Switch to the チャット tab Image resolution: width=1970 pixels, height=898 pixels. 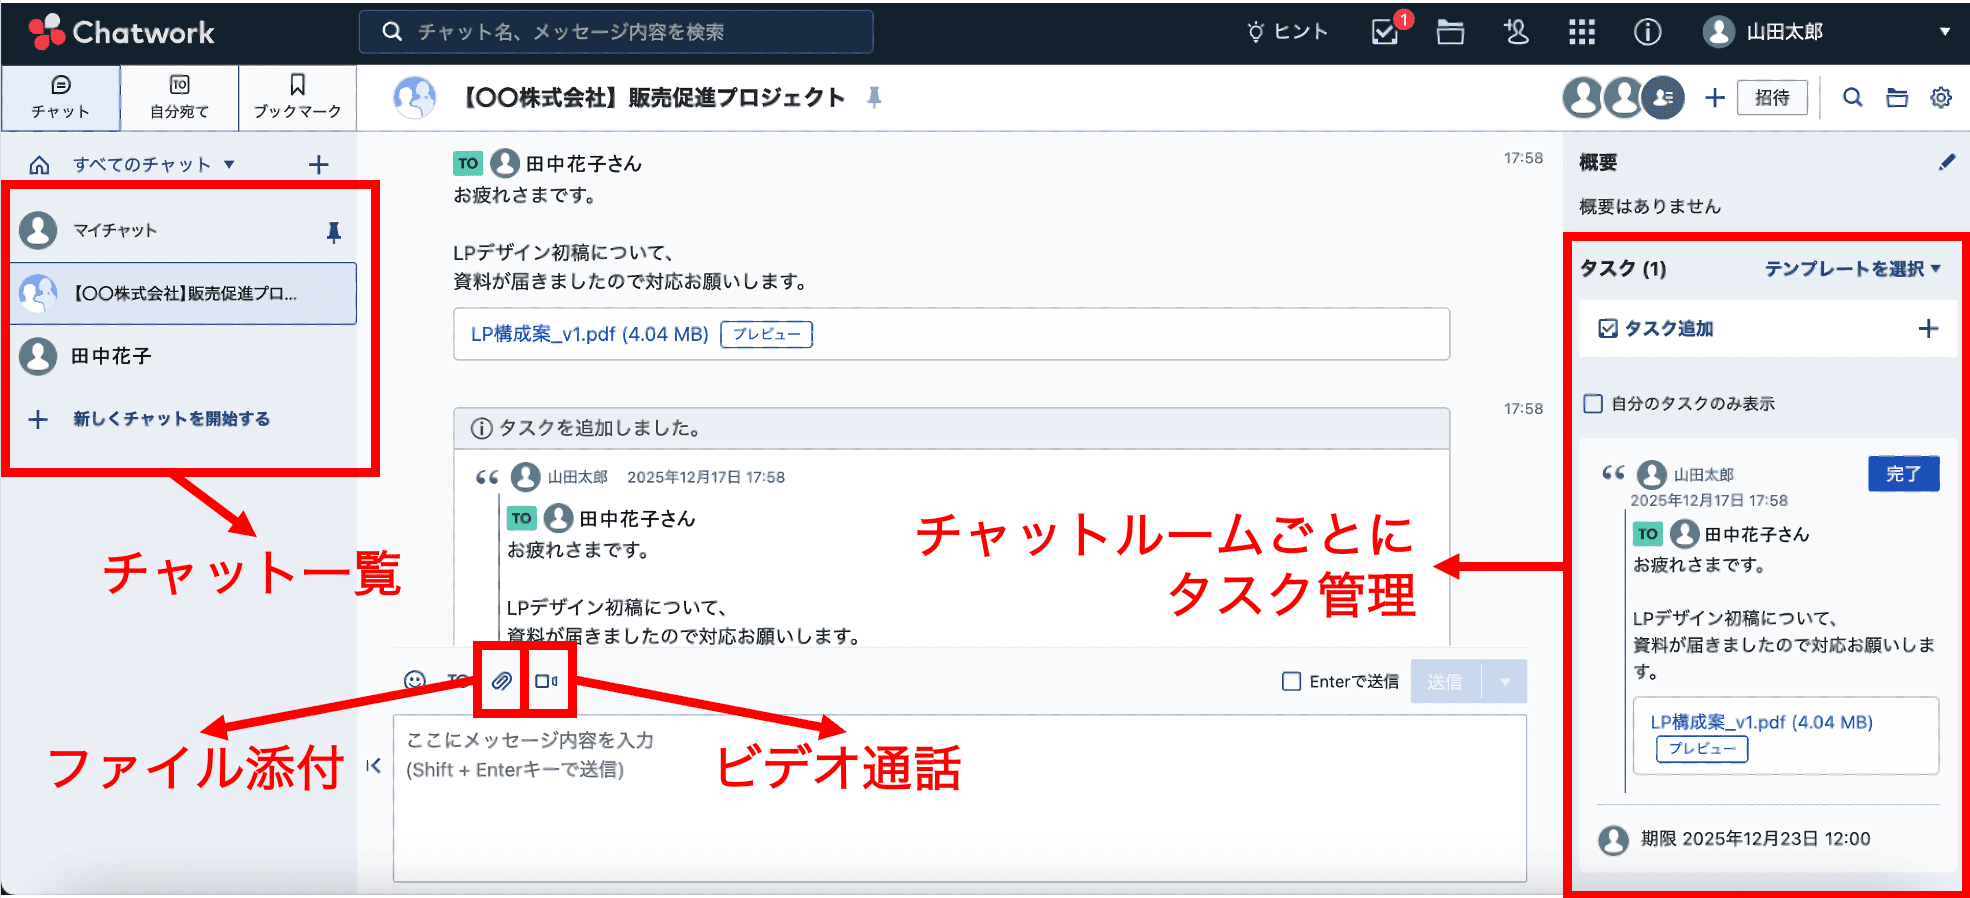[61, 98]
